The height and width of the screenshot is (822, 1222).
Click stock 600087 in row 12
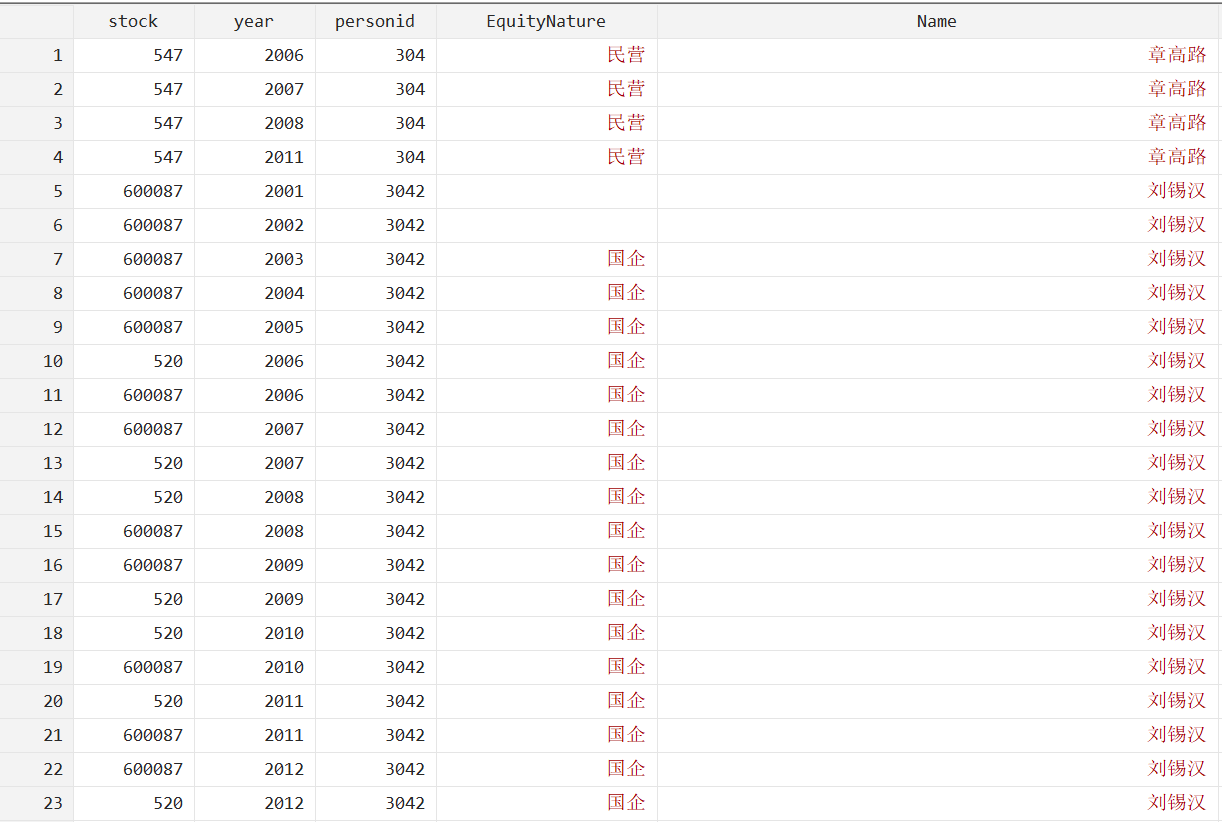[x=153, y=429]
